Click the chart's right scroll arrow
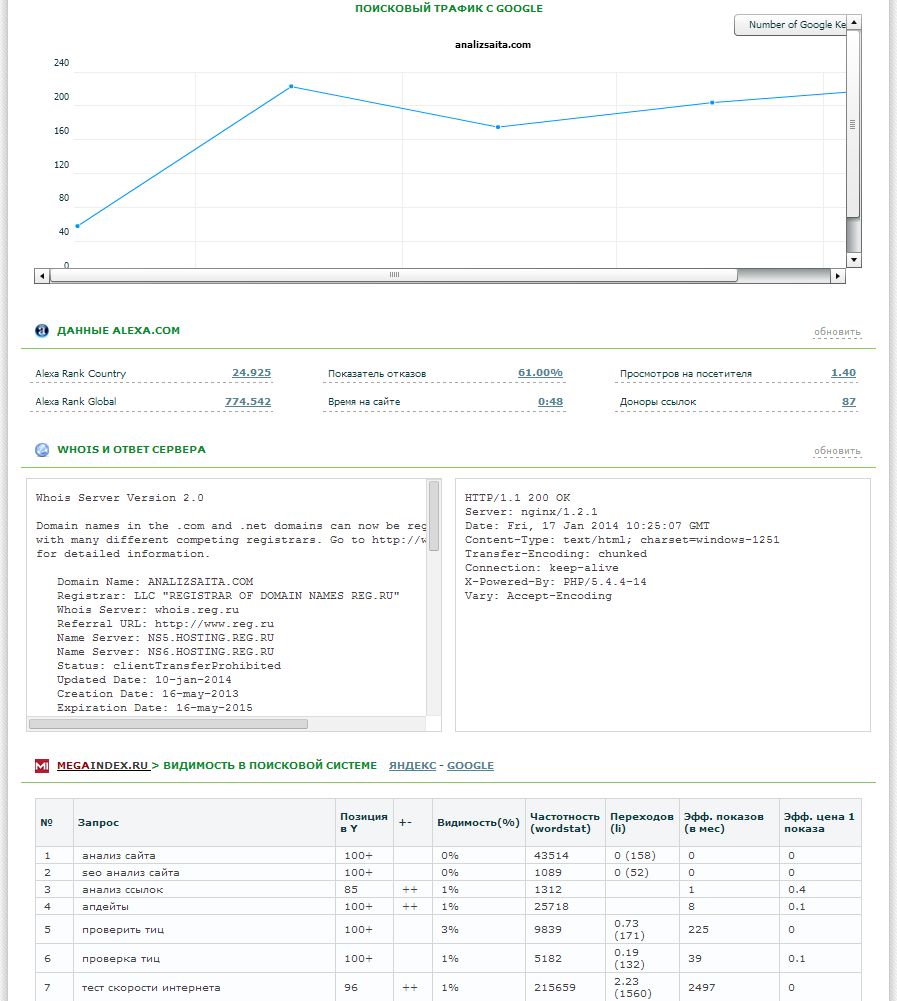The height and width of the screenshot is (1001, 897). [x=839, y=275]
